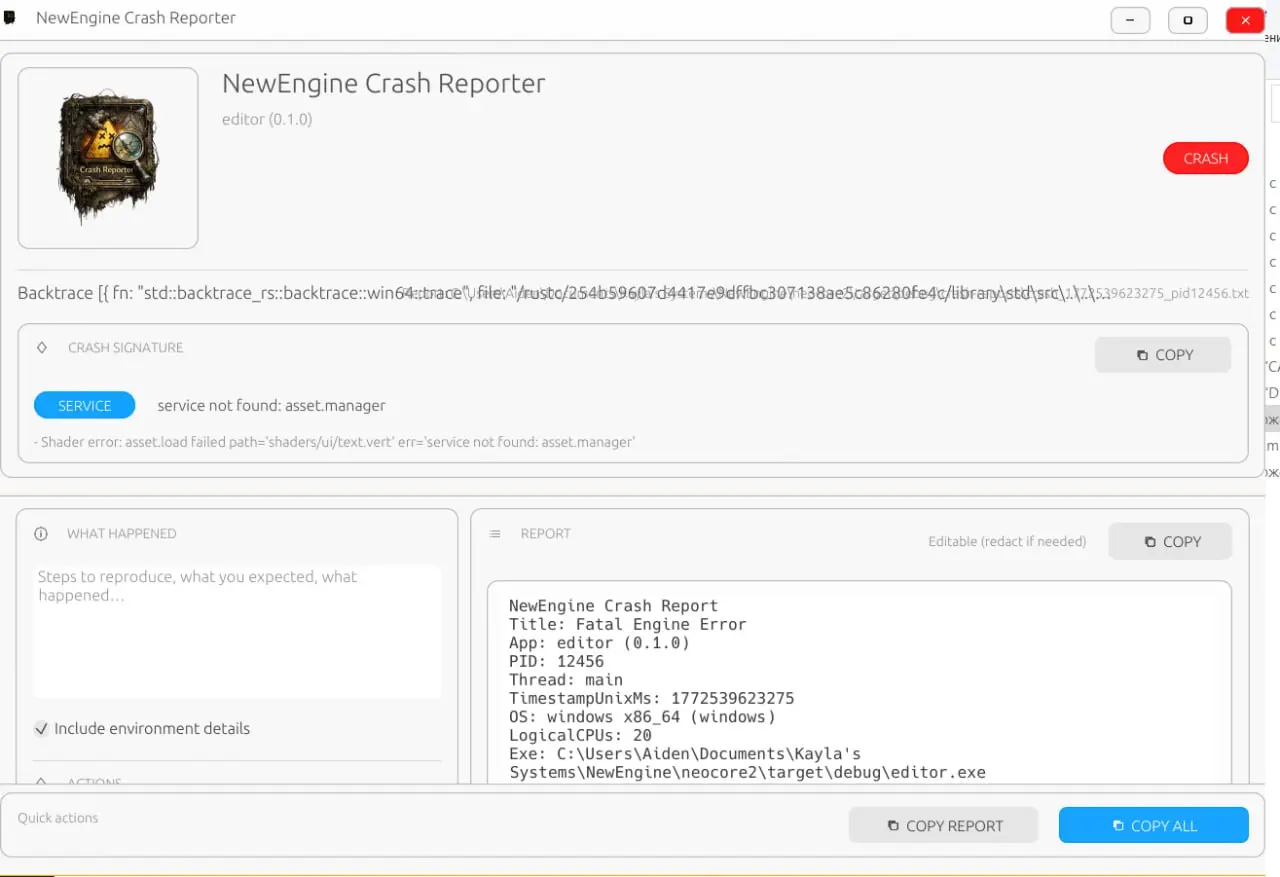The height and width of the screenshot is (877, 1280).
Task: Click the clipboard icon on COPY ALL
Action: click(x=1117, y=825)
